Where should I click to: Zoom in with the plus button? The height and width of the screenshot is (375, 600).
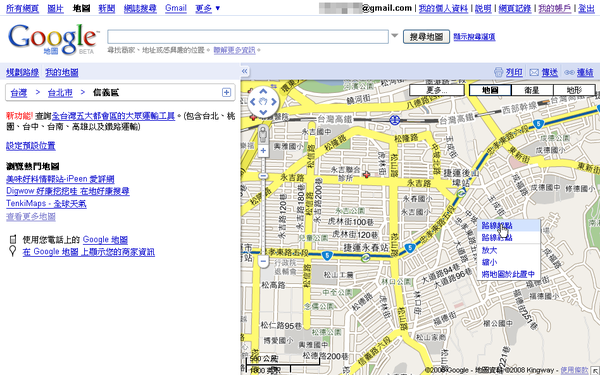pyautogui.click(x=263, y=150)
